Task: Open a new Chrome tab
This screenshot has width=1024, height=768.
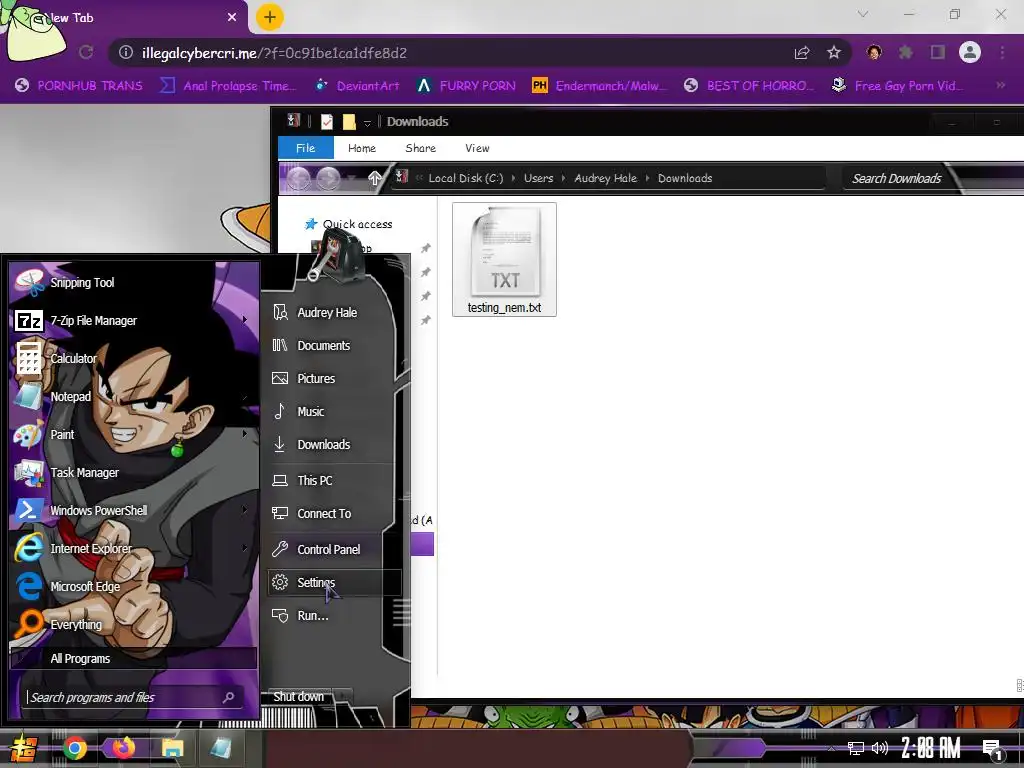Action: point(270,17)
